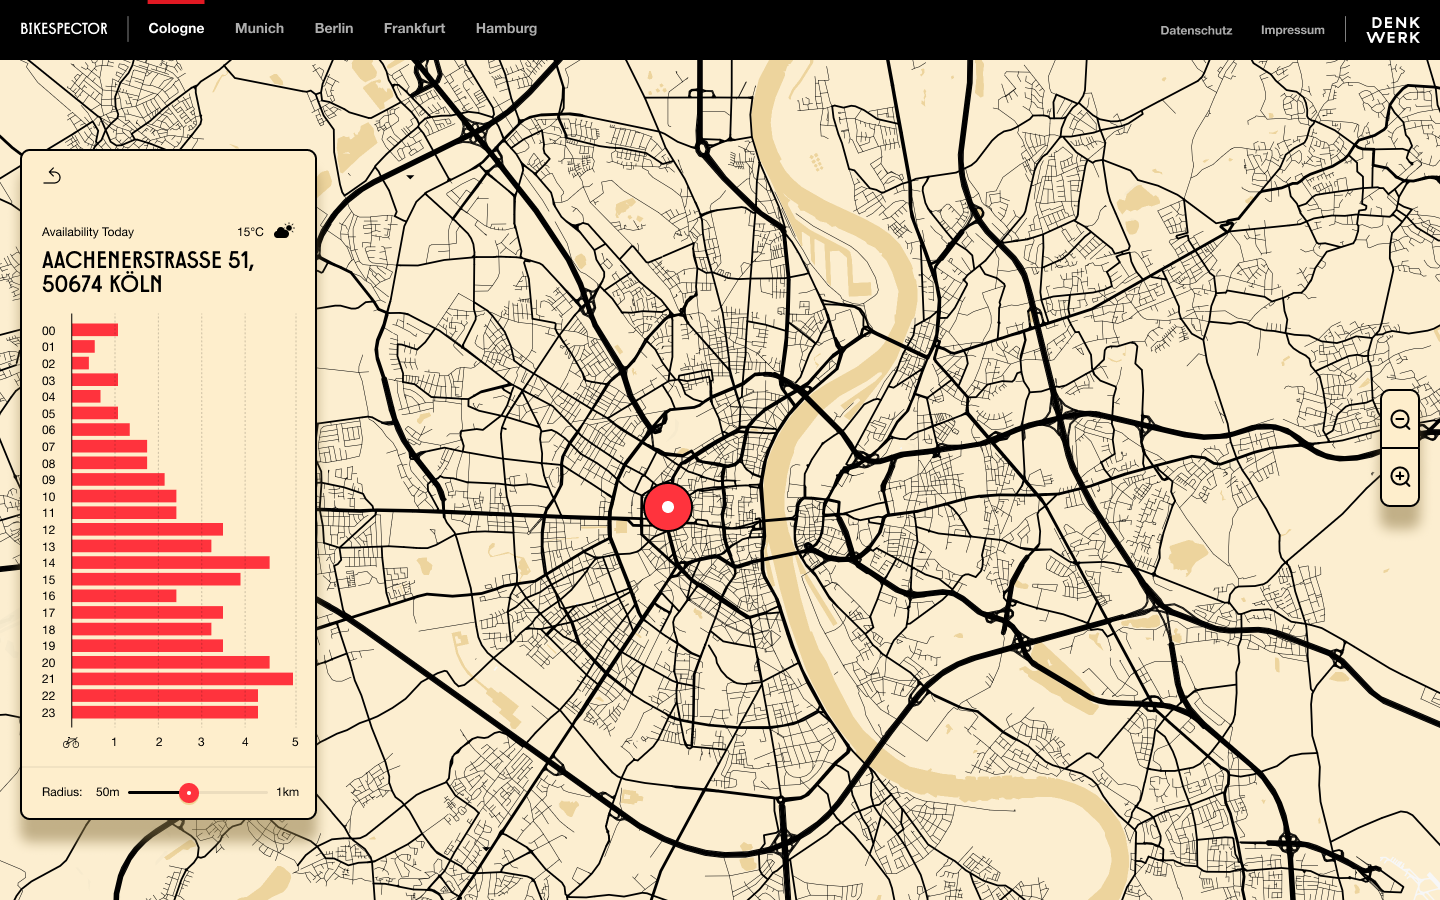1440x900 pixels.
Task: Click the back arrow icon in the panel
Action: click(x=53, y=176)
